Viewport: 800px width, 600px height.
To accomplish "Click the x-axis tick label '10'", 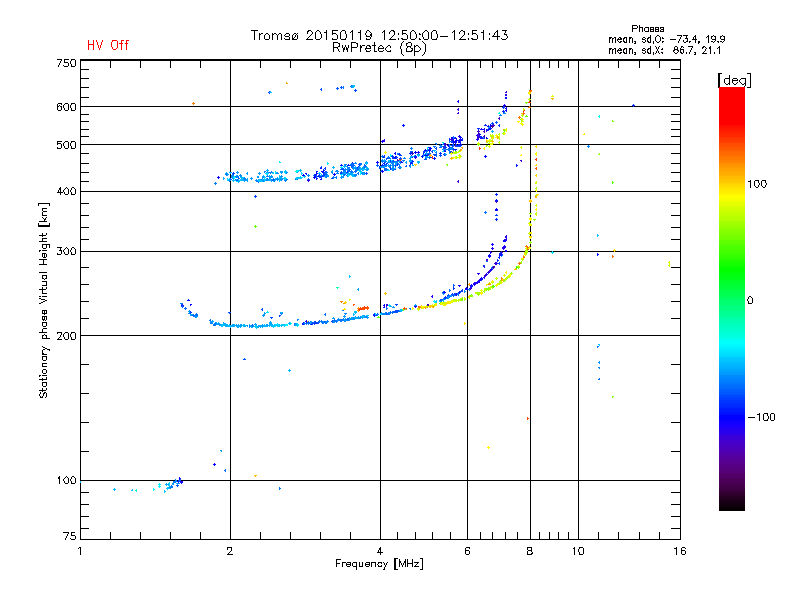I will [578, 551].
